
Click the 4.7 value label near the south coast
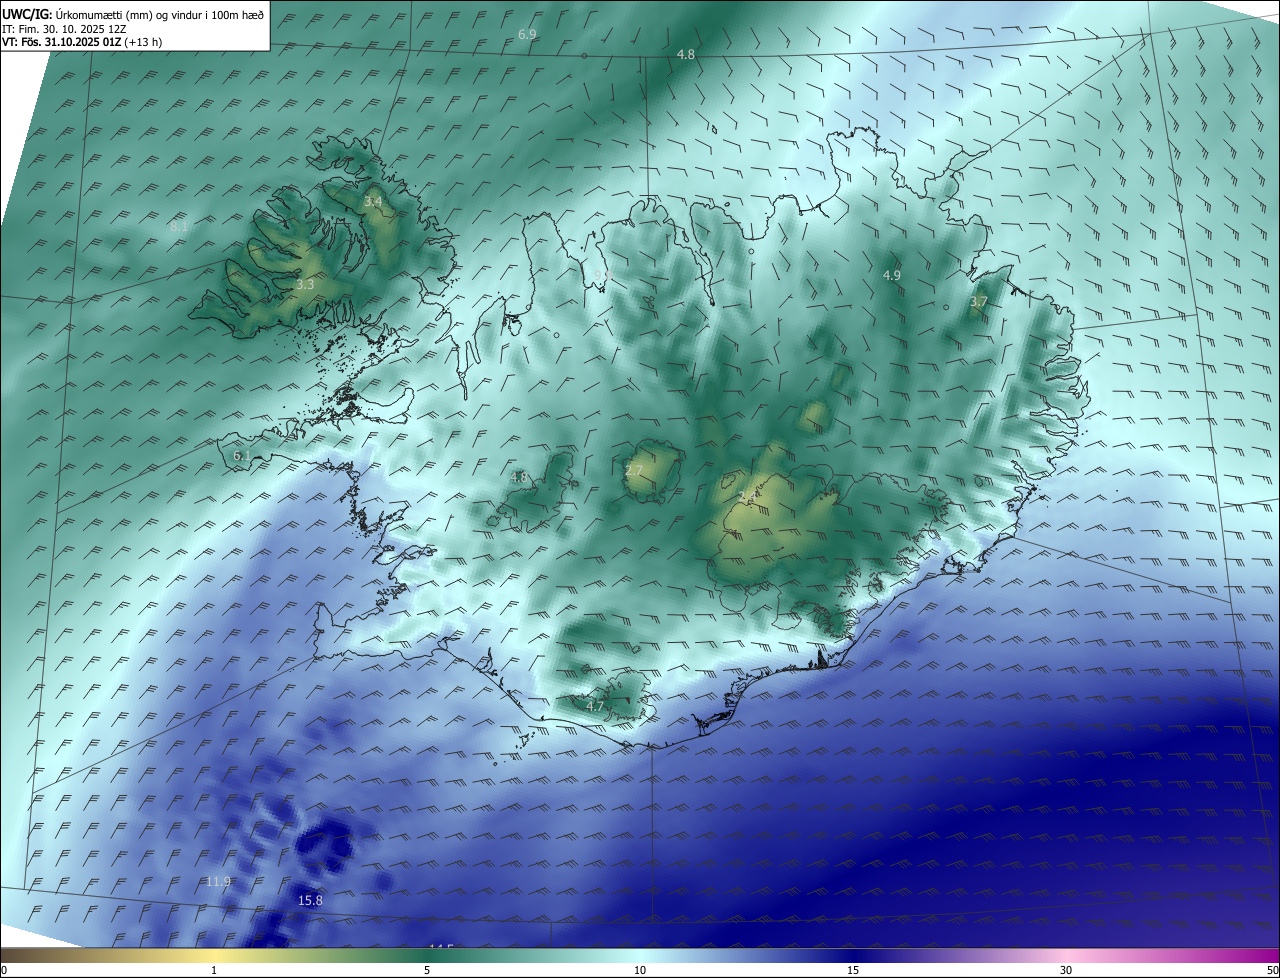tap(595, 707)
